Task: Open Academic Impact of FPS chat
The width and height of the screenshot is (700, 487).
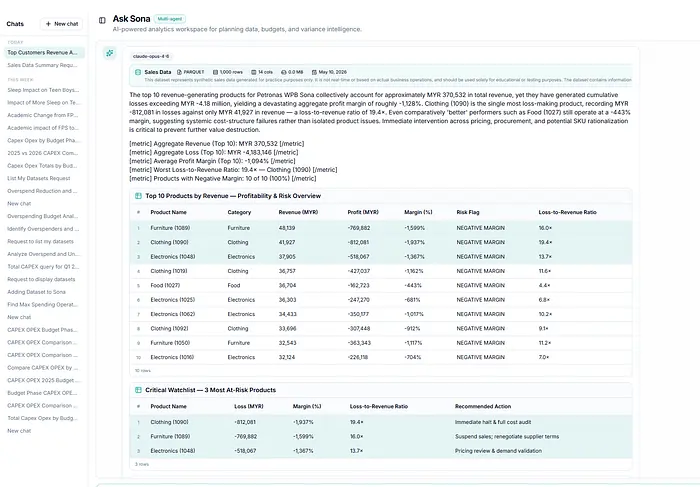Action: pyautogui.click(x=44, y=128)
